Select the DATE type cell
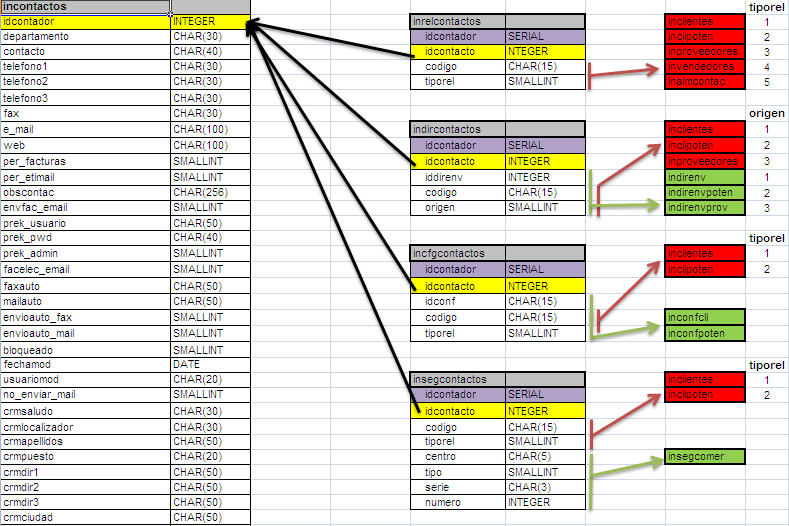This screenshot has height=526, width=789. point(210,365)
